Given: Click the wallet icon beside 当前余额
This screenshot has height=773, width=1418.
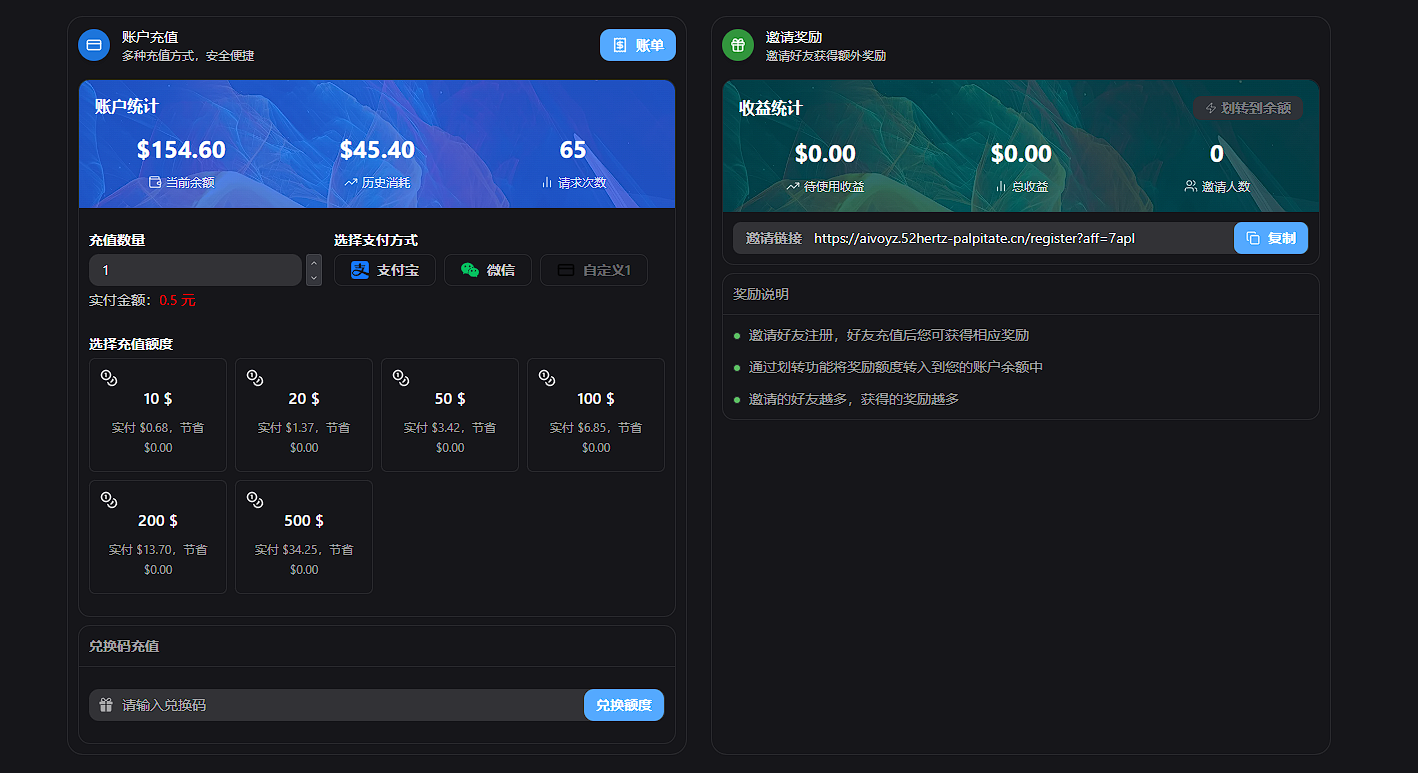Looking at the screenshot, I should click(x=155, y=183).
